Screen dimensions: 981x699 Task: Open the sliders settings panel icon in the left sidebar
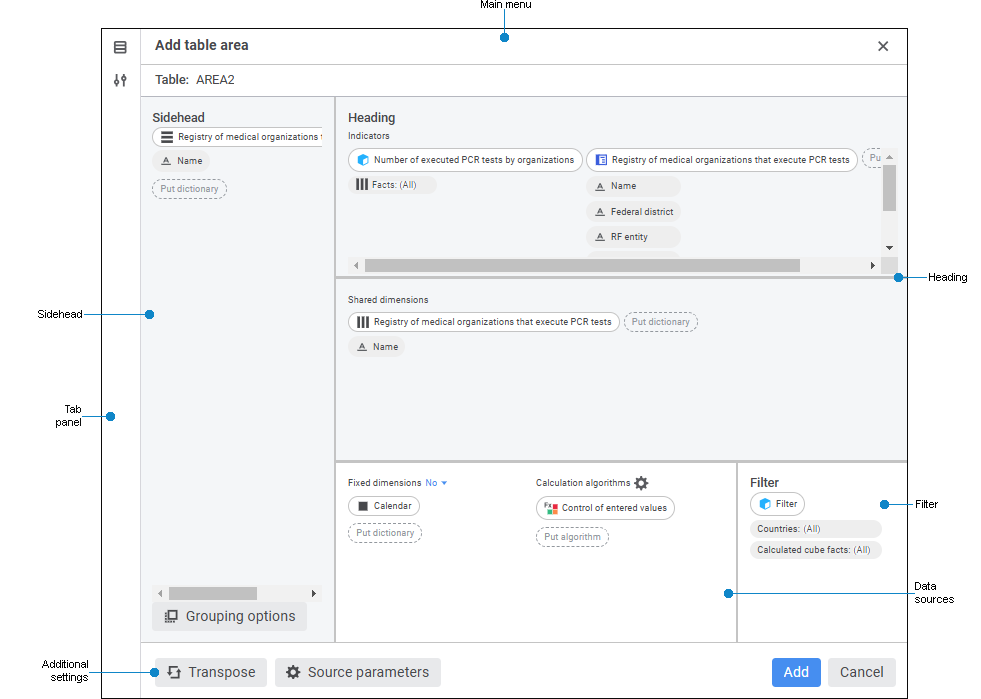pyautogui.click(x=120, y=81)
